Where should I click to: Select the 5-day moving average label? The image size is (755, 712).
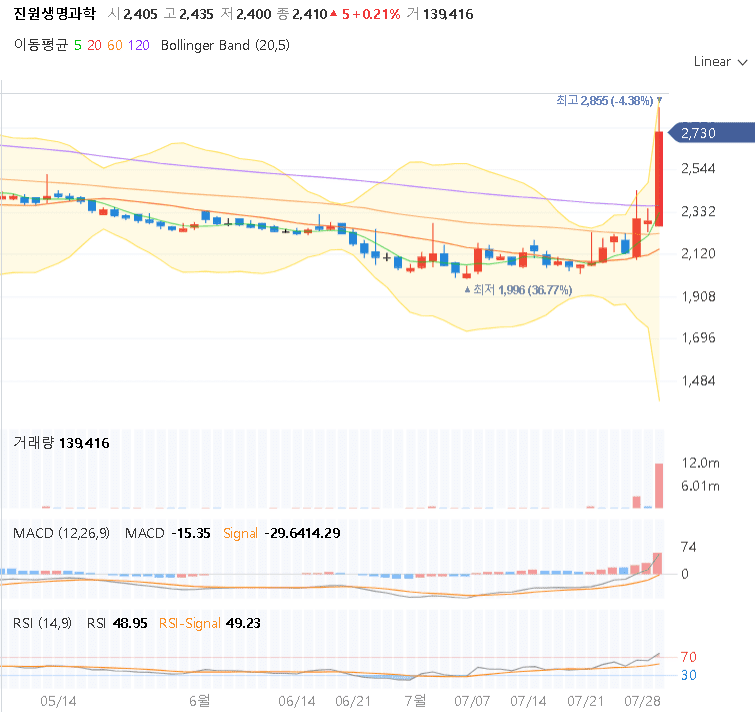pyautogui.click(x=78, y=45)
